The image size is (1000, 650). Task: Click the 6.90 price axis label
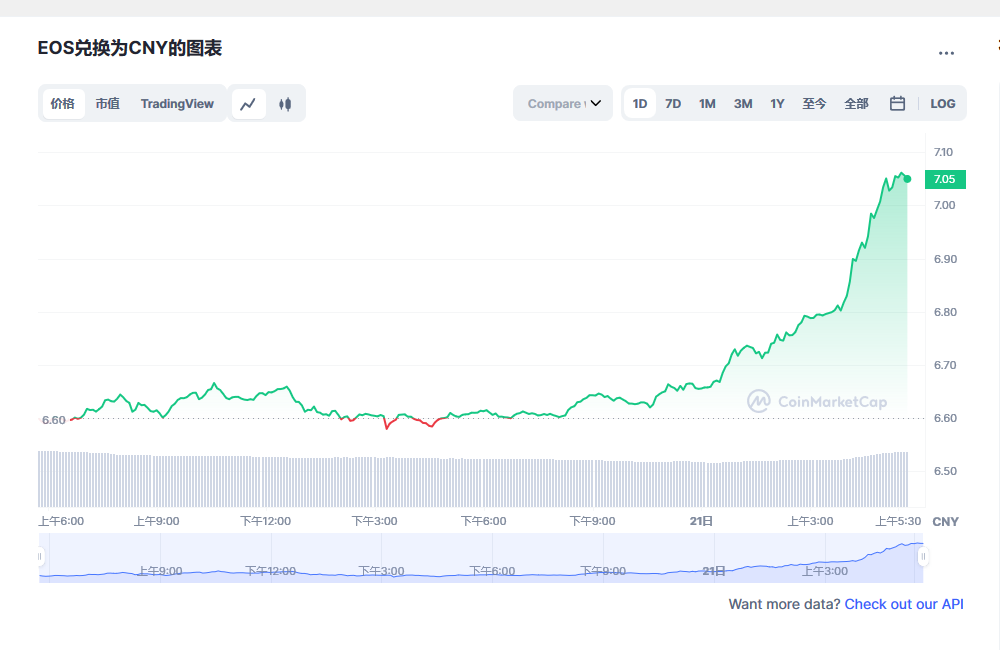(x=945, y=259)
